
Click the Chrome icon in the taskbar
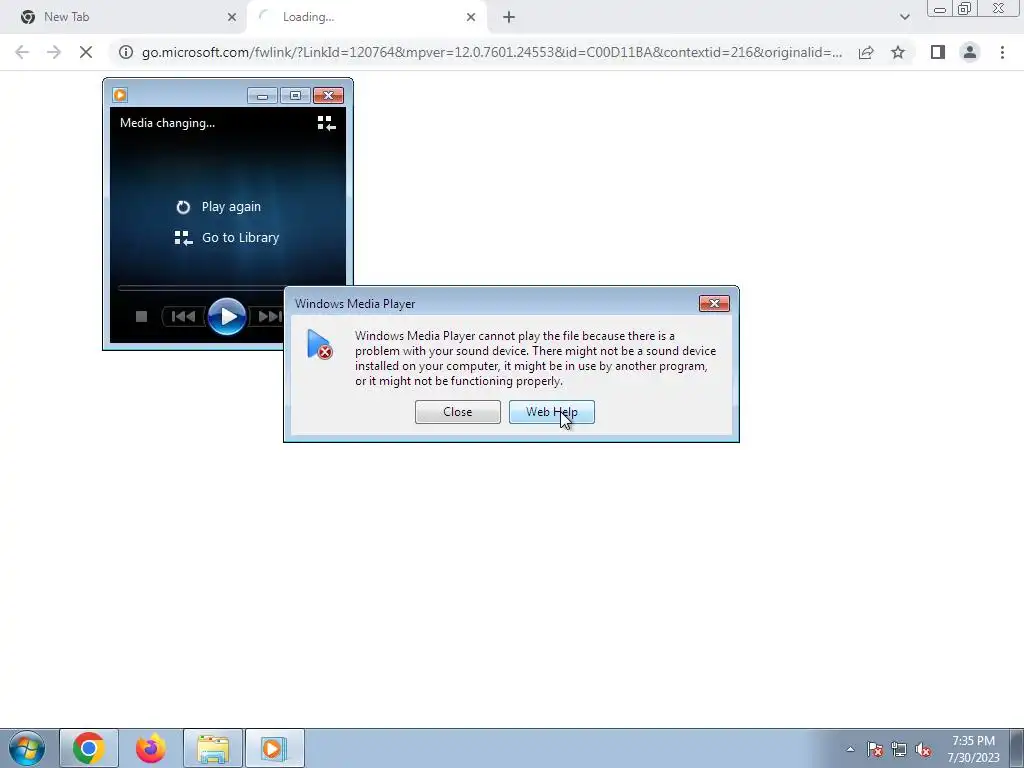(x=89, y=748)
